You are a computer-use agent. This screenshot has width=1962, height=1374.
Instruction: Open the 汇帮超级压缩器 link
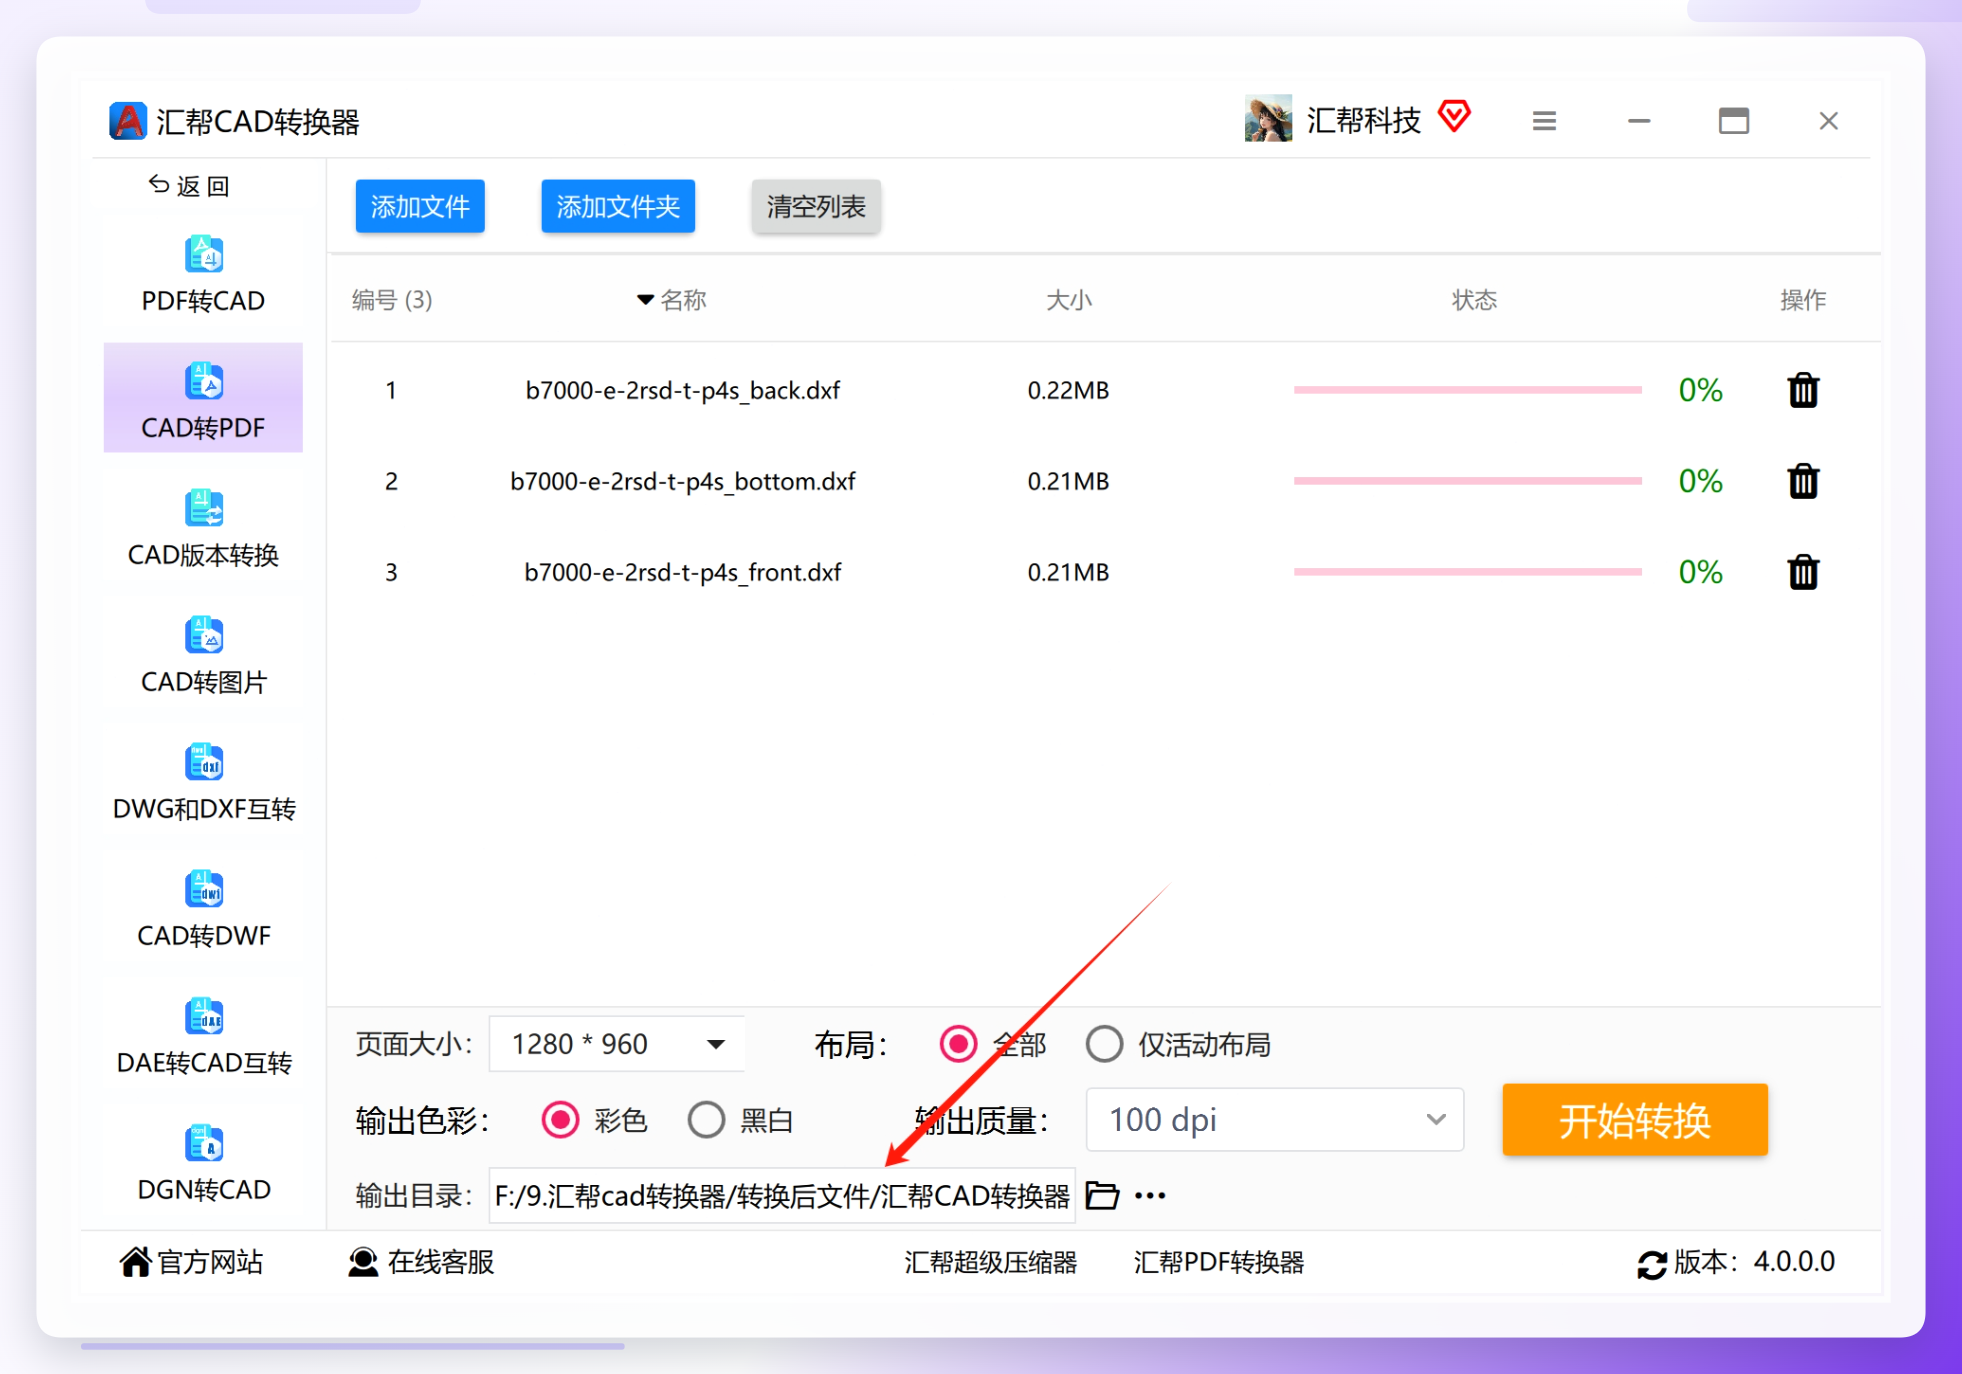[990, 1262]
